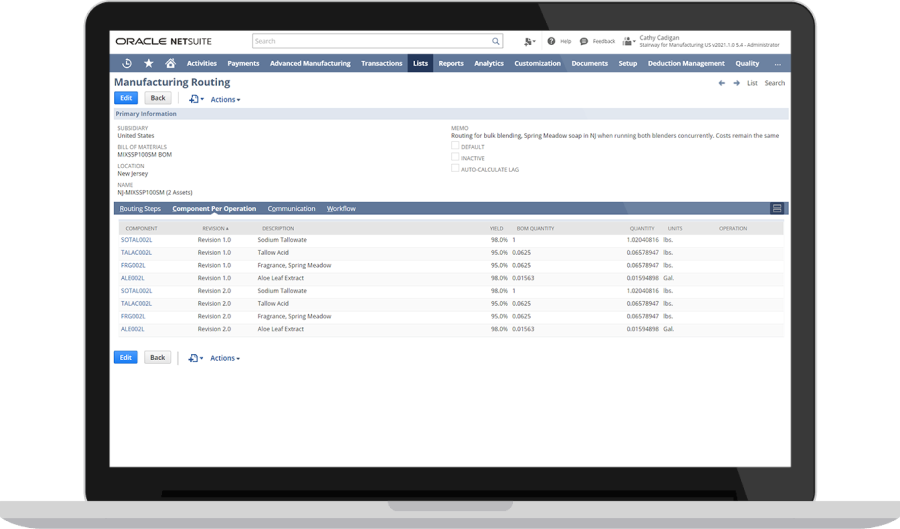Image resolution: width=900 pixels, height=529 pixels.
Task: Expand the top Actions dropdown
Action: tap(225, 99)
